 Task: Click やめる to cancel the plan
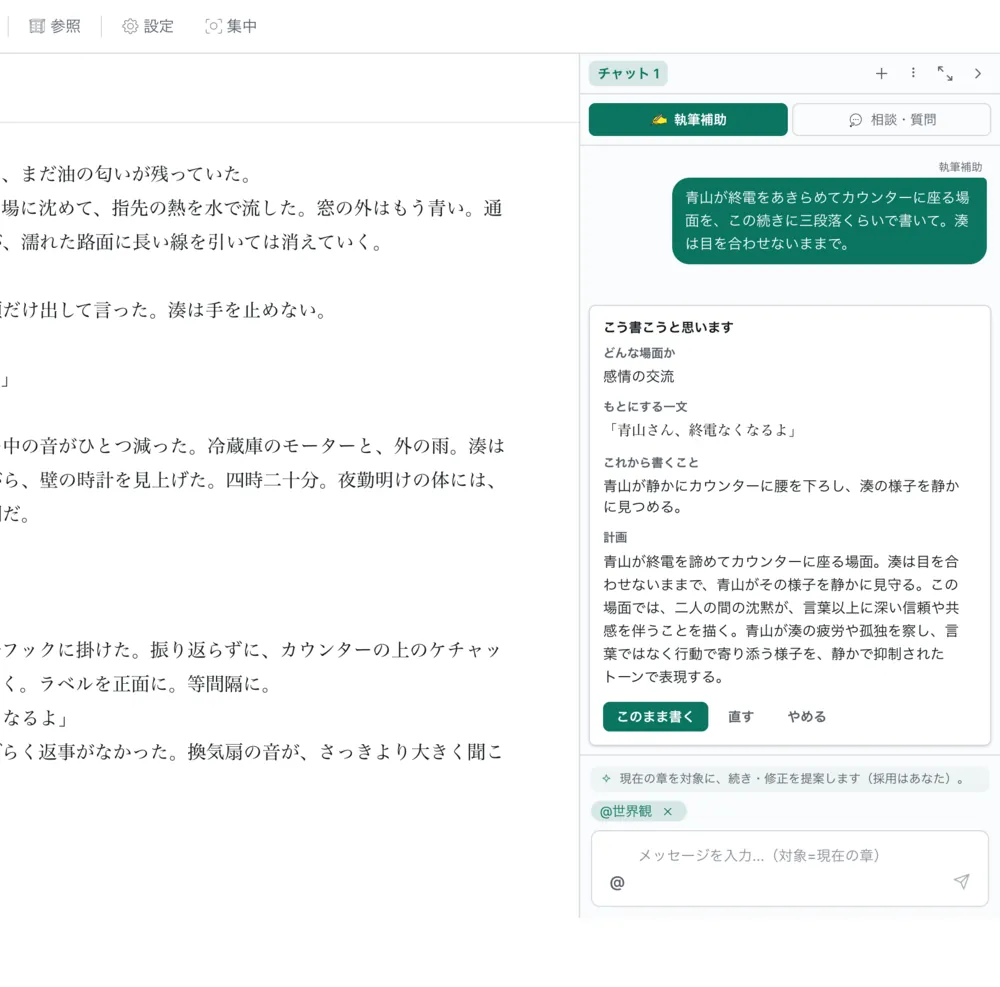[806, 716]
